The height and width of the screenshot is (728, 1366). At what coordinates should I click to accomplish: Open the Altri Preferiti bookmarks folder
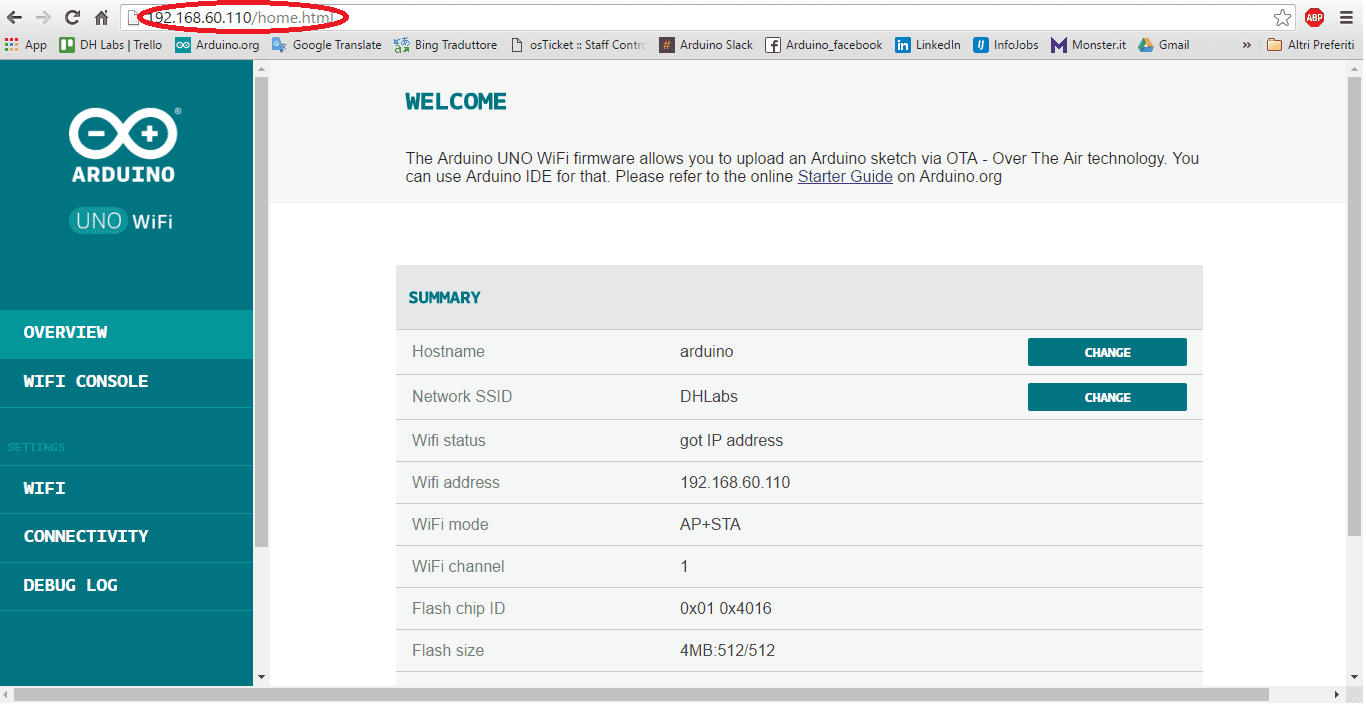pyautogui.click(x=1310, y=45)
